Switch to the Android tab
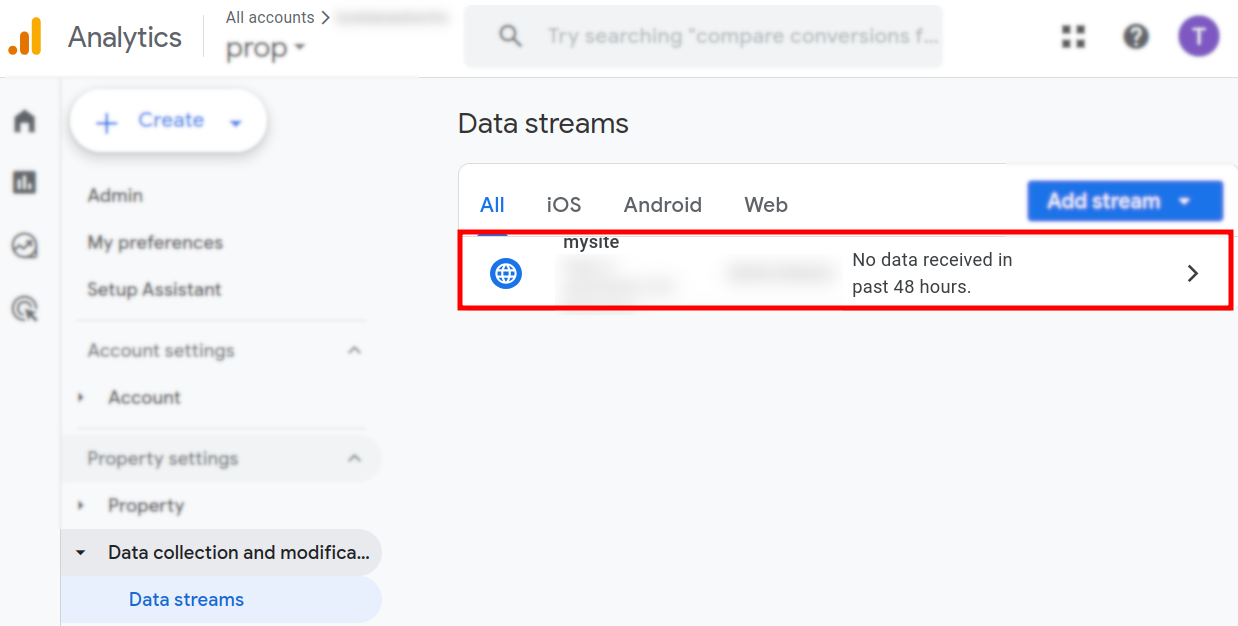The image size is (1238, 626). coord(662,205)
